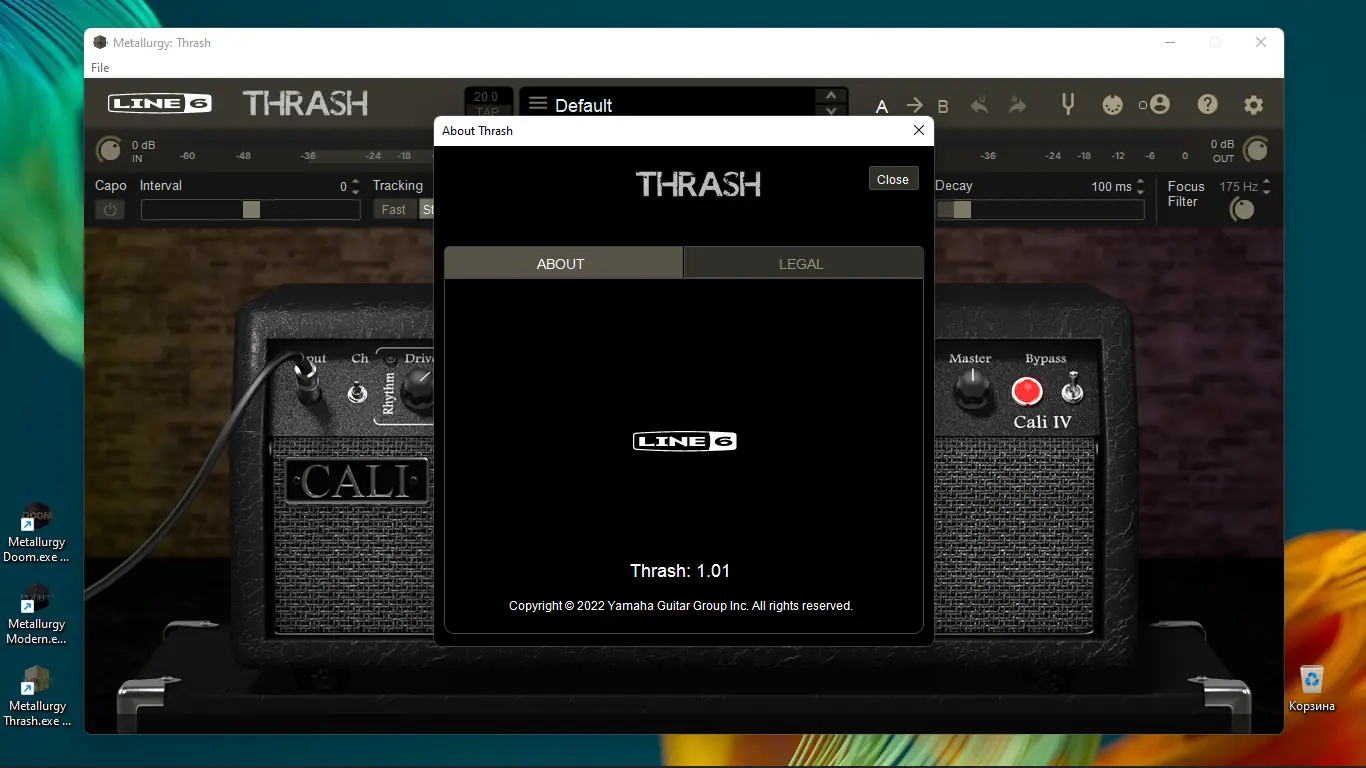The height and width of the screenshot is (768, 1366).
Task: Click the Capo Interval slider
Action: [251, 210]
